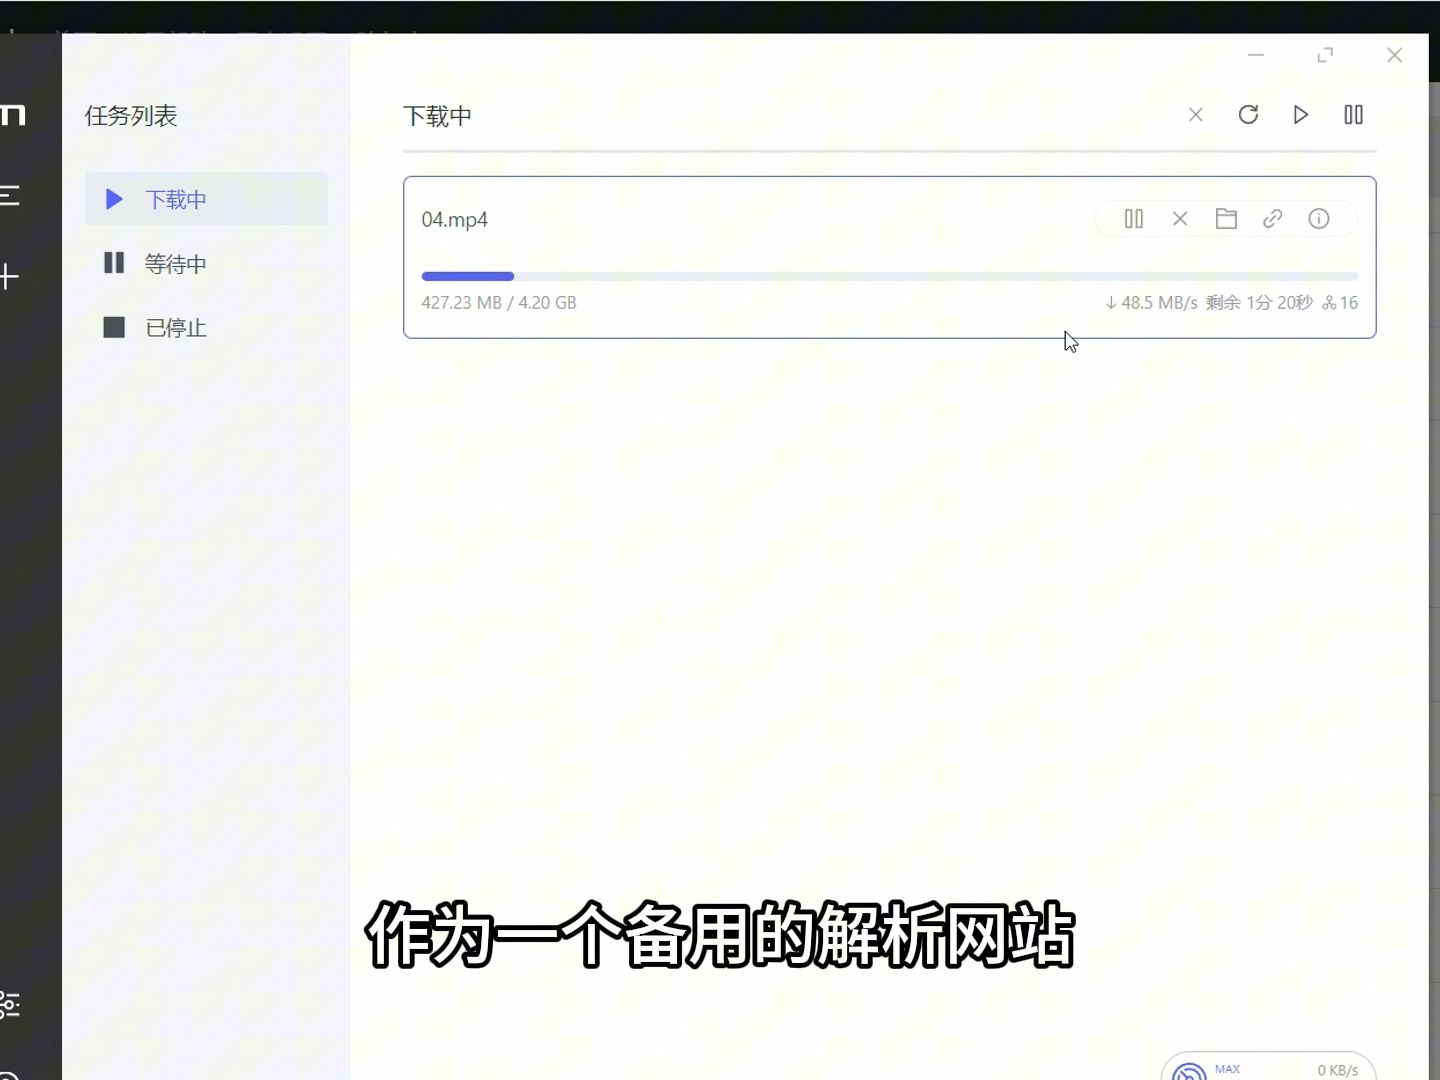Maximize the download manager window
Image resolution: width=1440 pixels, height=1080 pixels.
1325,55
